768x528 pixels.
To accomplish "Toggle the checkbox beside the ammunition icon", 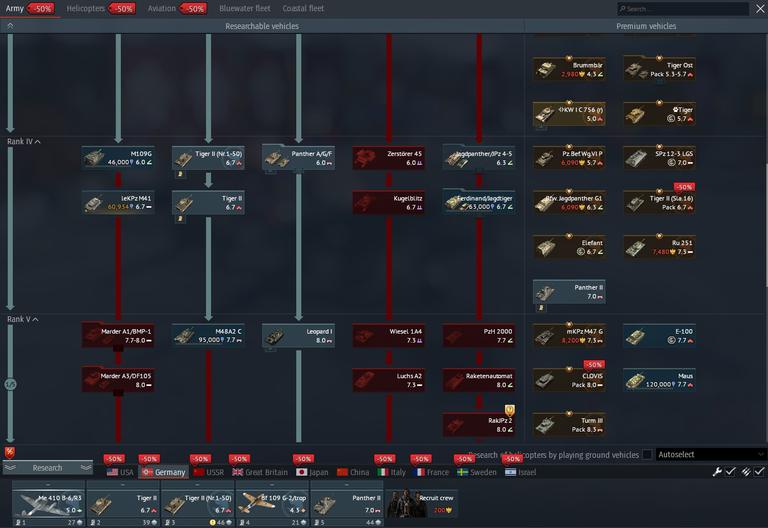I will (x=759, y=472).
